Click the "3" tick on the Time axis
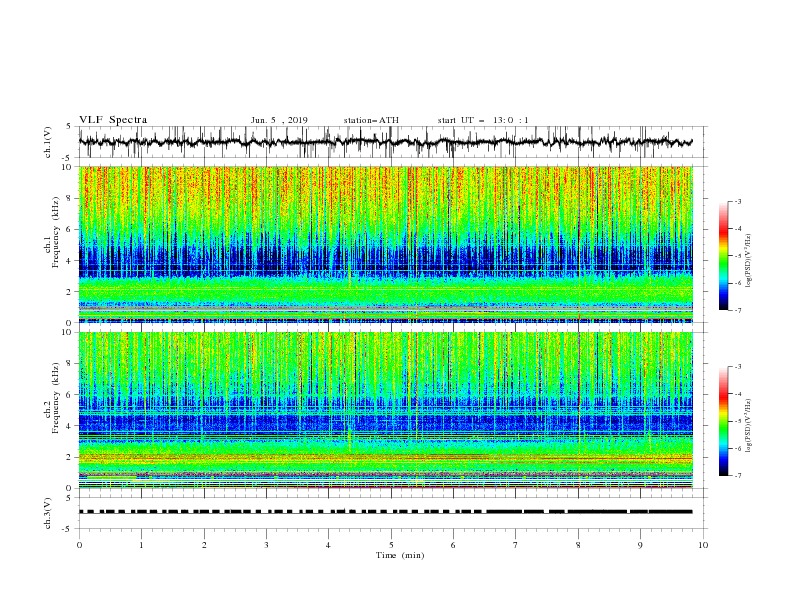Screen dimensions: 792x612 pos(266,545)
